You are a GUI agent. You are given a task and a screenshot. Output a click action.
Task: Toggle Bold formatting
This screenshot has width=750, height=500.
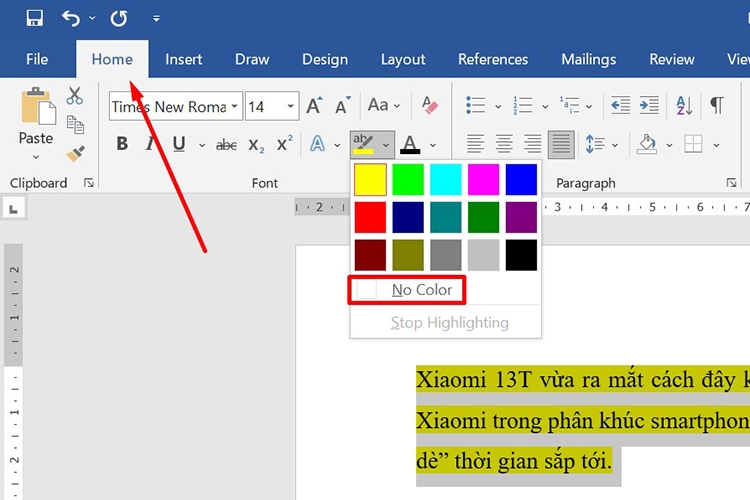click(x=122, y=144)
